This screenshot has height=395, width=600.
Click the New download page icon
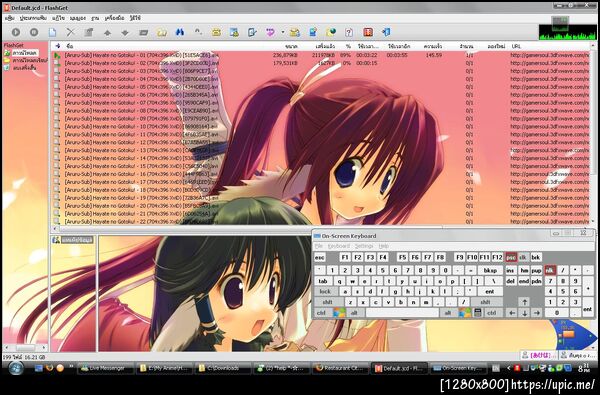pos(52,33)
